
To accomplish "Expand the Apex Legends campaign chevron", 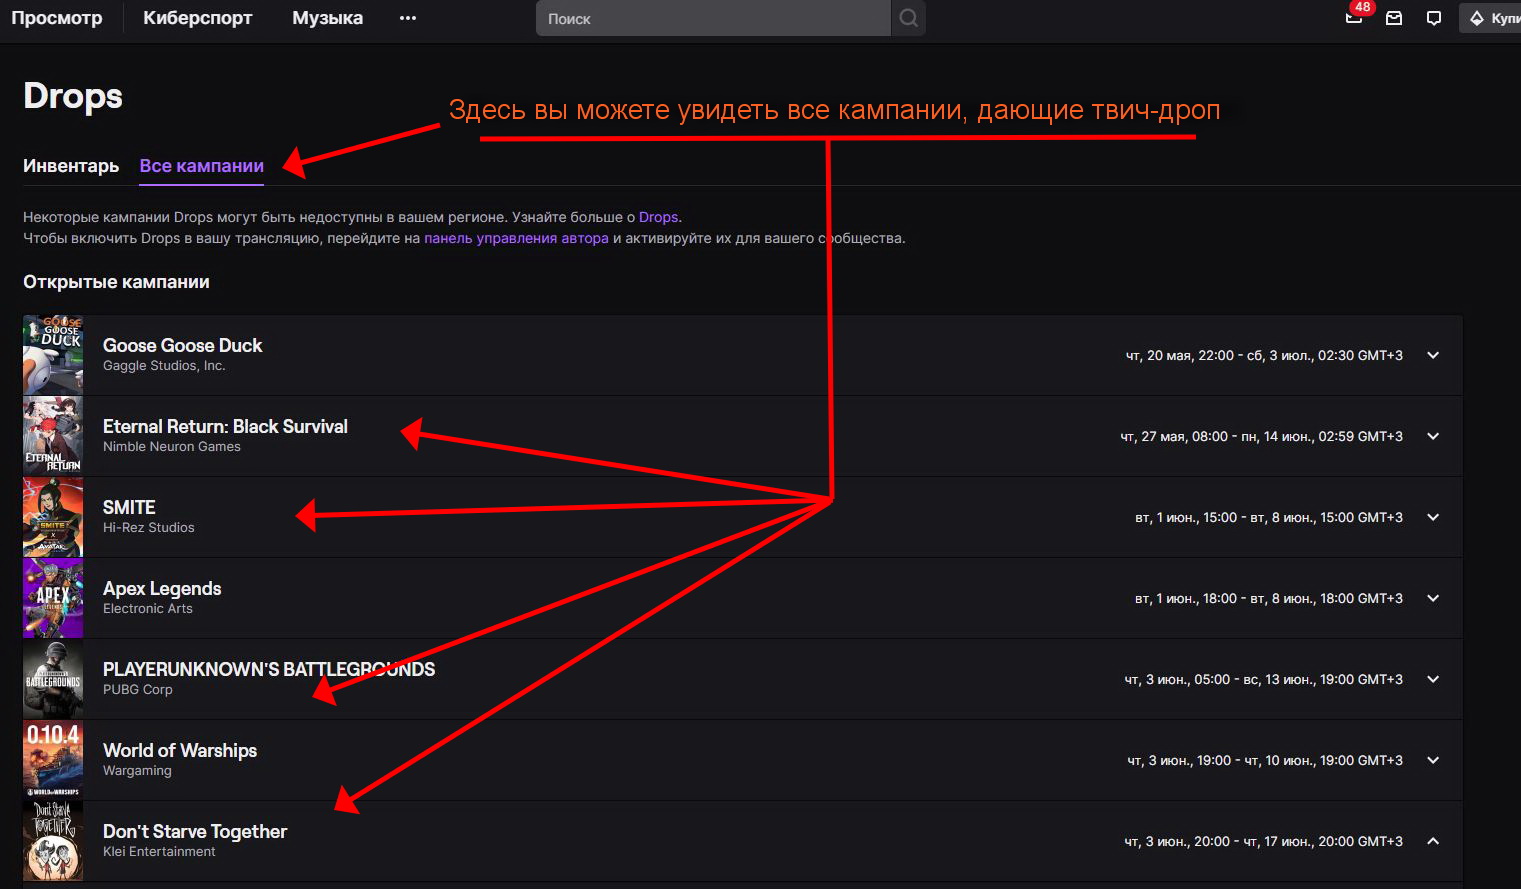I will pyautogui.click(x=1433, y=598).
